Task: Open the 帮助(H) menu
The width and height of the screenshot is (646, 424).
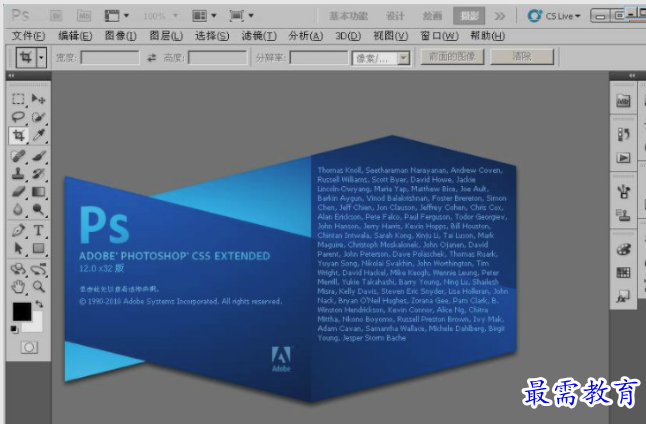Action: 487,36
